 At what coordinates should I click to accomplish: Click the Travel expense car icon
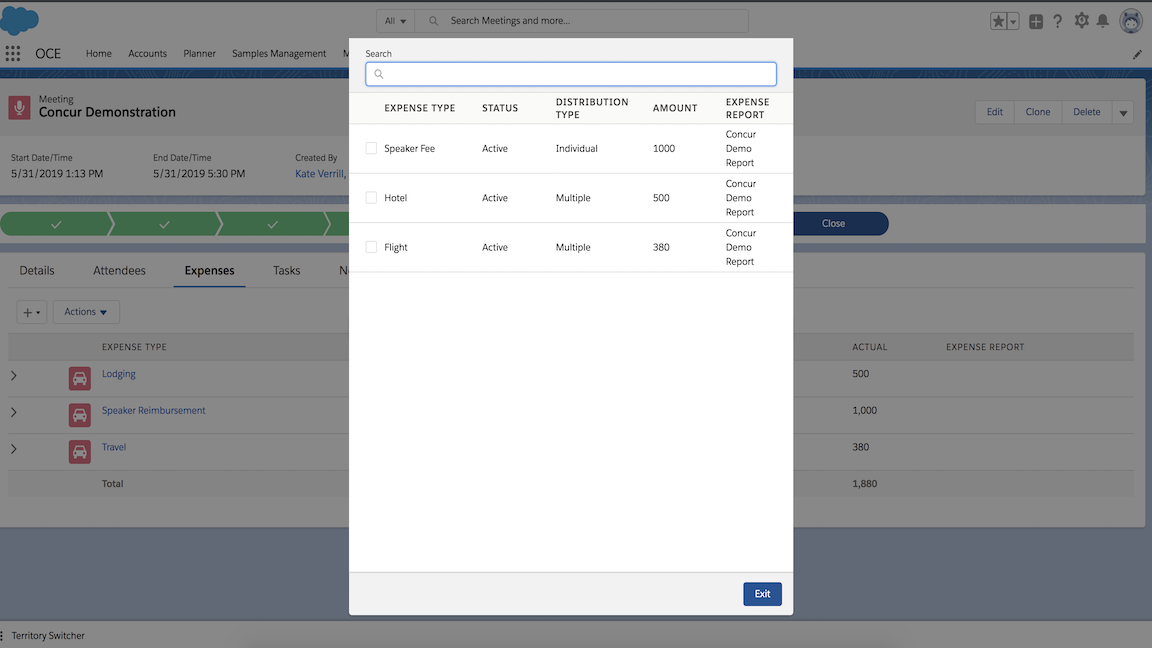(79, 452)
